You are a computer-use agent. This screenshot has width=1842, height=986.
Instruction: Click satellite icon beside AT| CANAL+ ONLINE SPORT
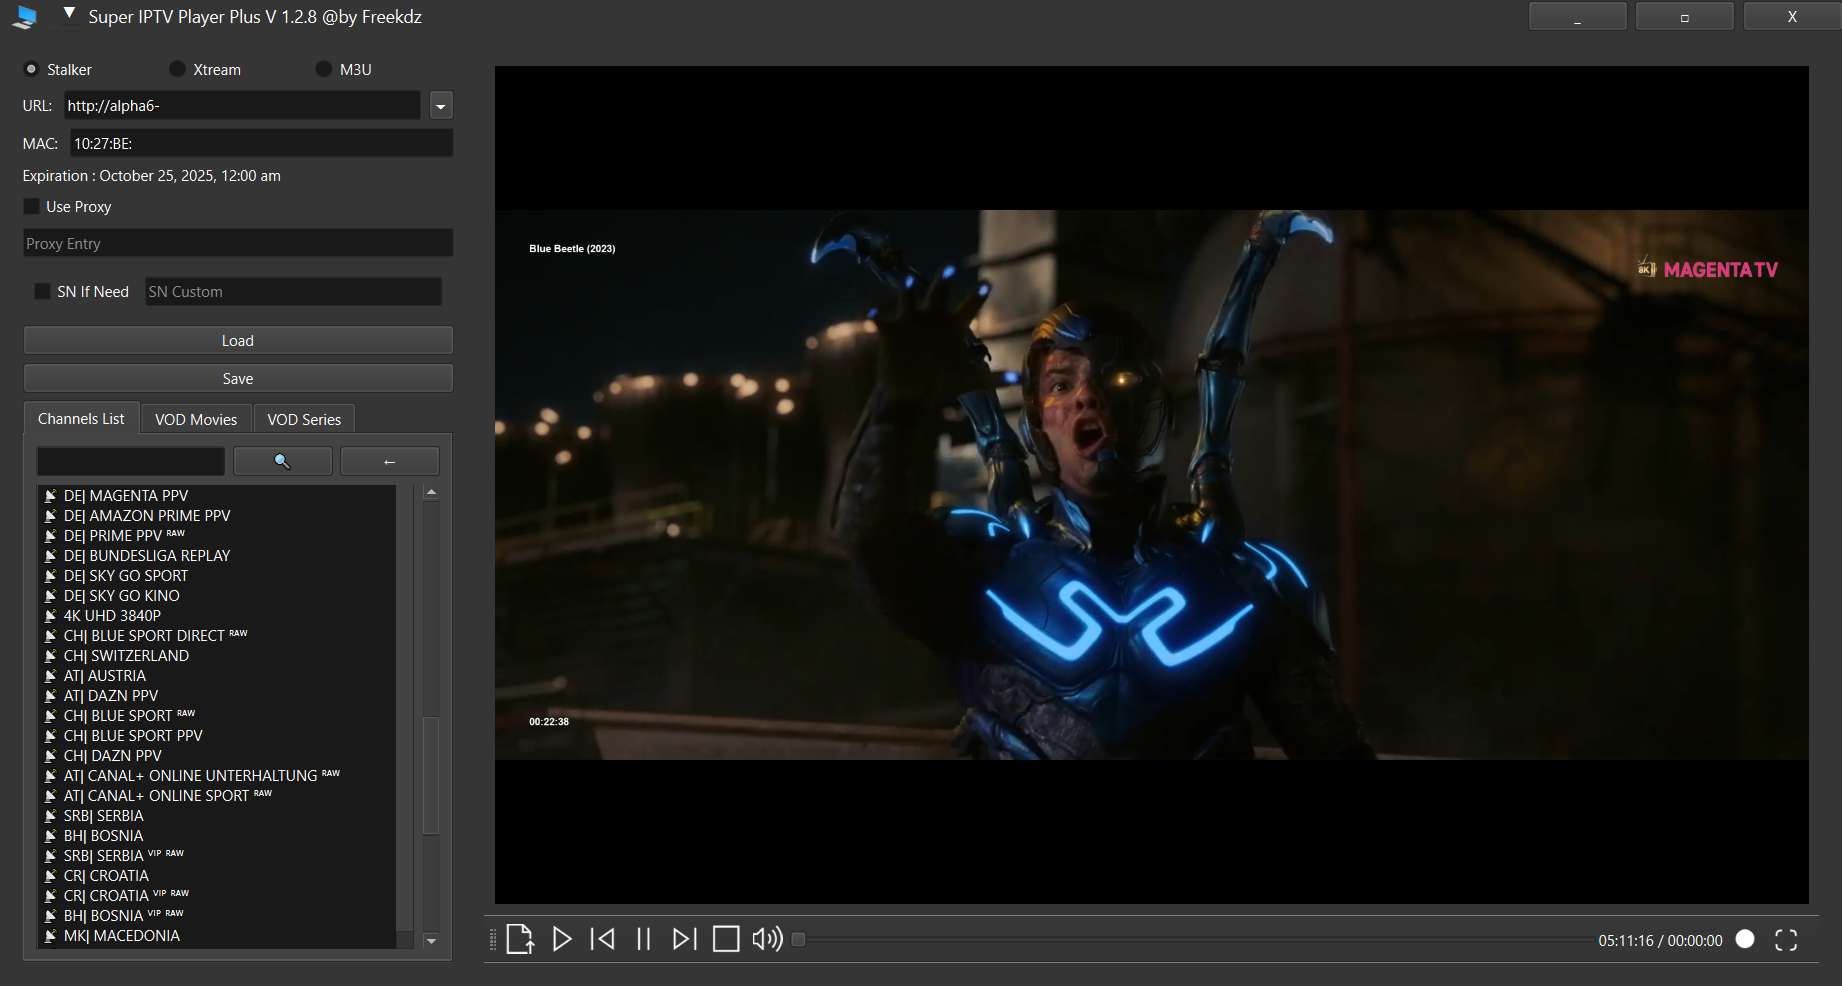(x=50, y=796)
